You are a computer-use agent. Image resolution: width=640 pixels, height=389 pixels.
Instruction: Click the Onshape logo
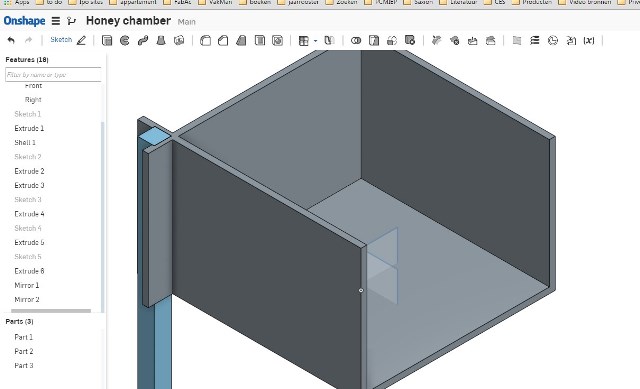point(24,21)
